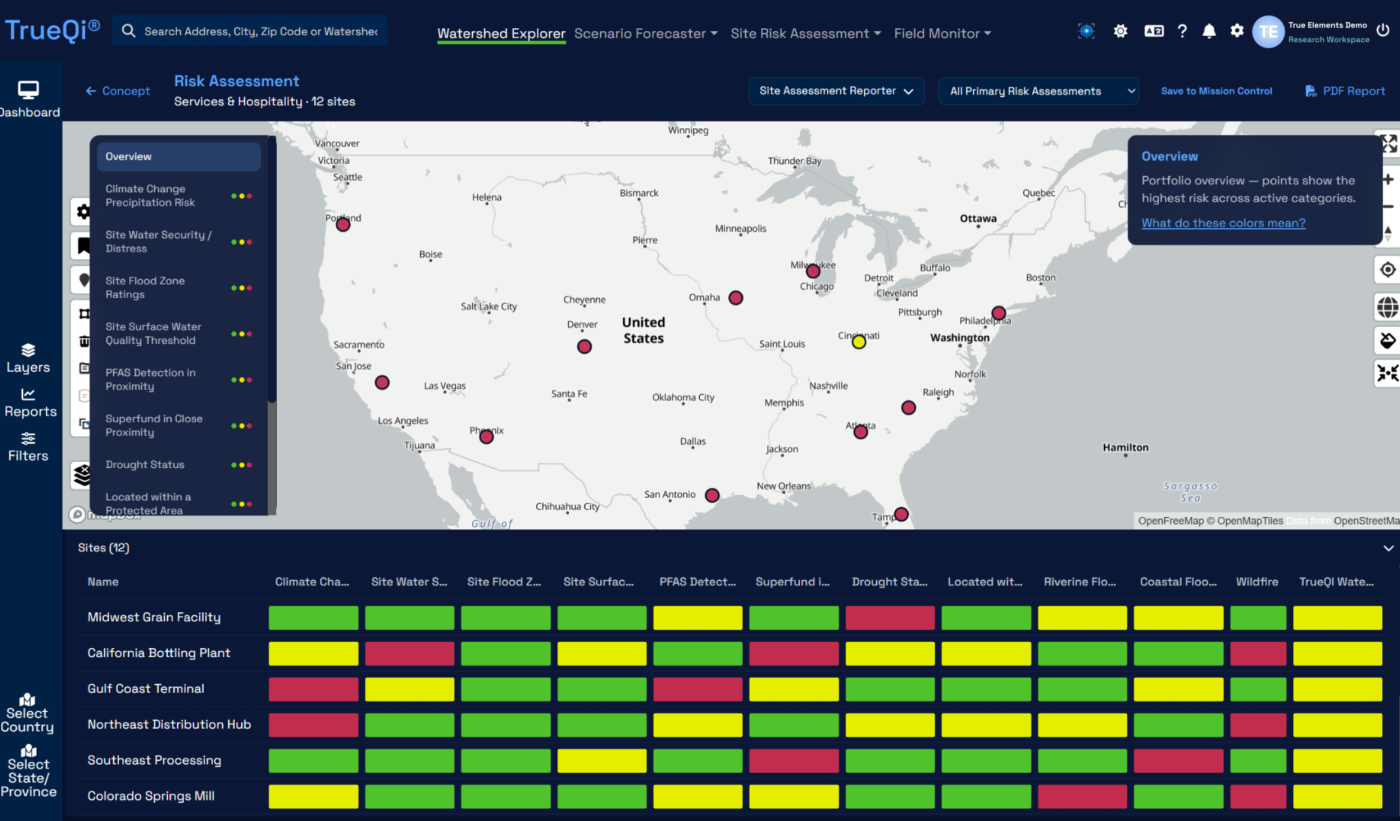Image resolution: width=1400 pixels, height=821 pixels.
Task: Select Overview in risk category list
Action: [179, 157]
